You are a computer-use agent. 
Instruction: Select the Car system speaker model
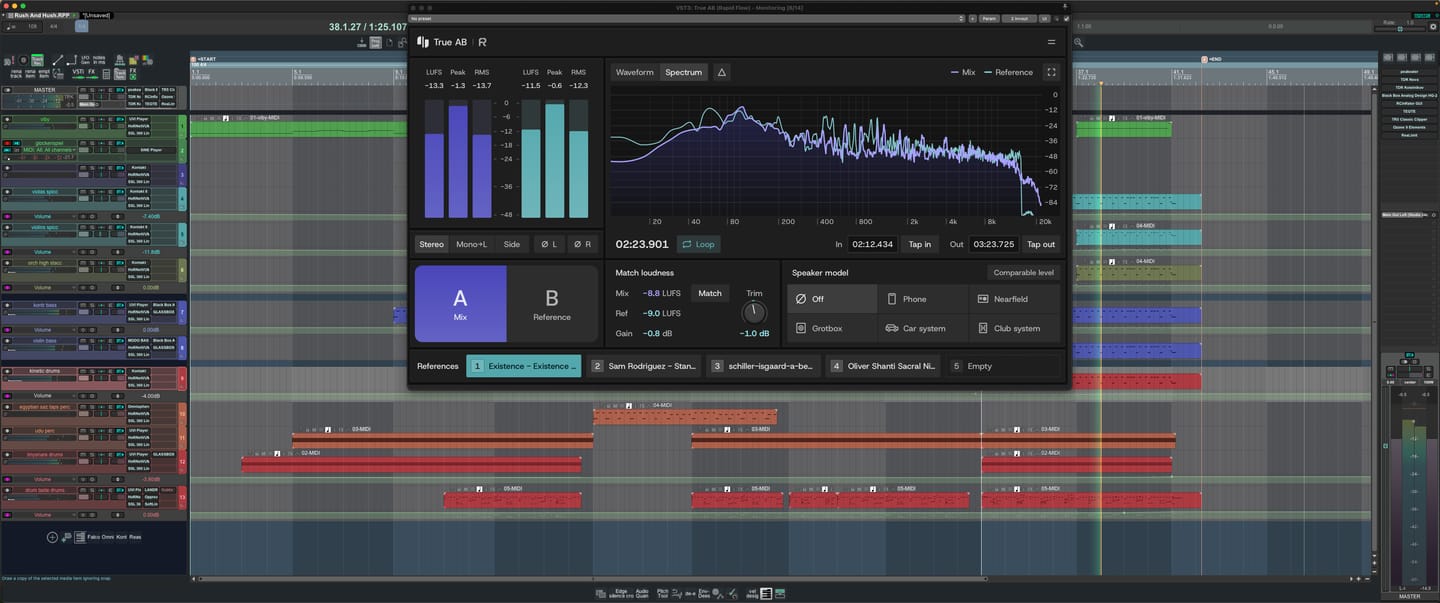point(923,328)
